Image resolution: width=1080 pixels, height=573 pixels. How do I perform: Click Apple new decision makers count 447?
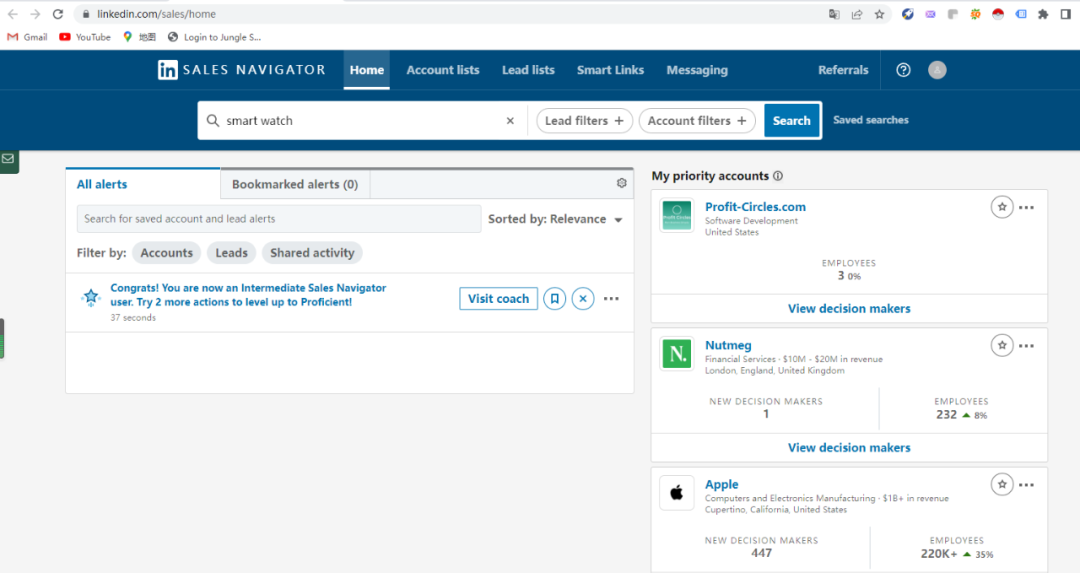pyautogui.click(x=761, y=553)
